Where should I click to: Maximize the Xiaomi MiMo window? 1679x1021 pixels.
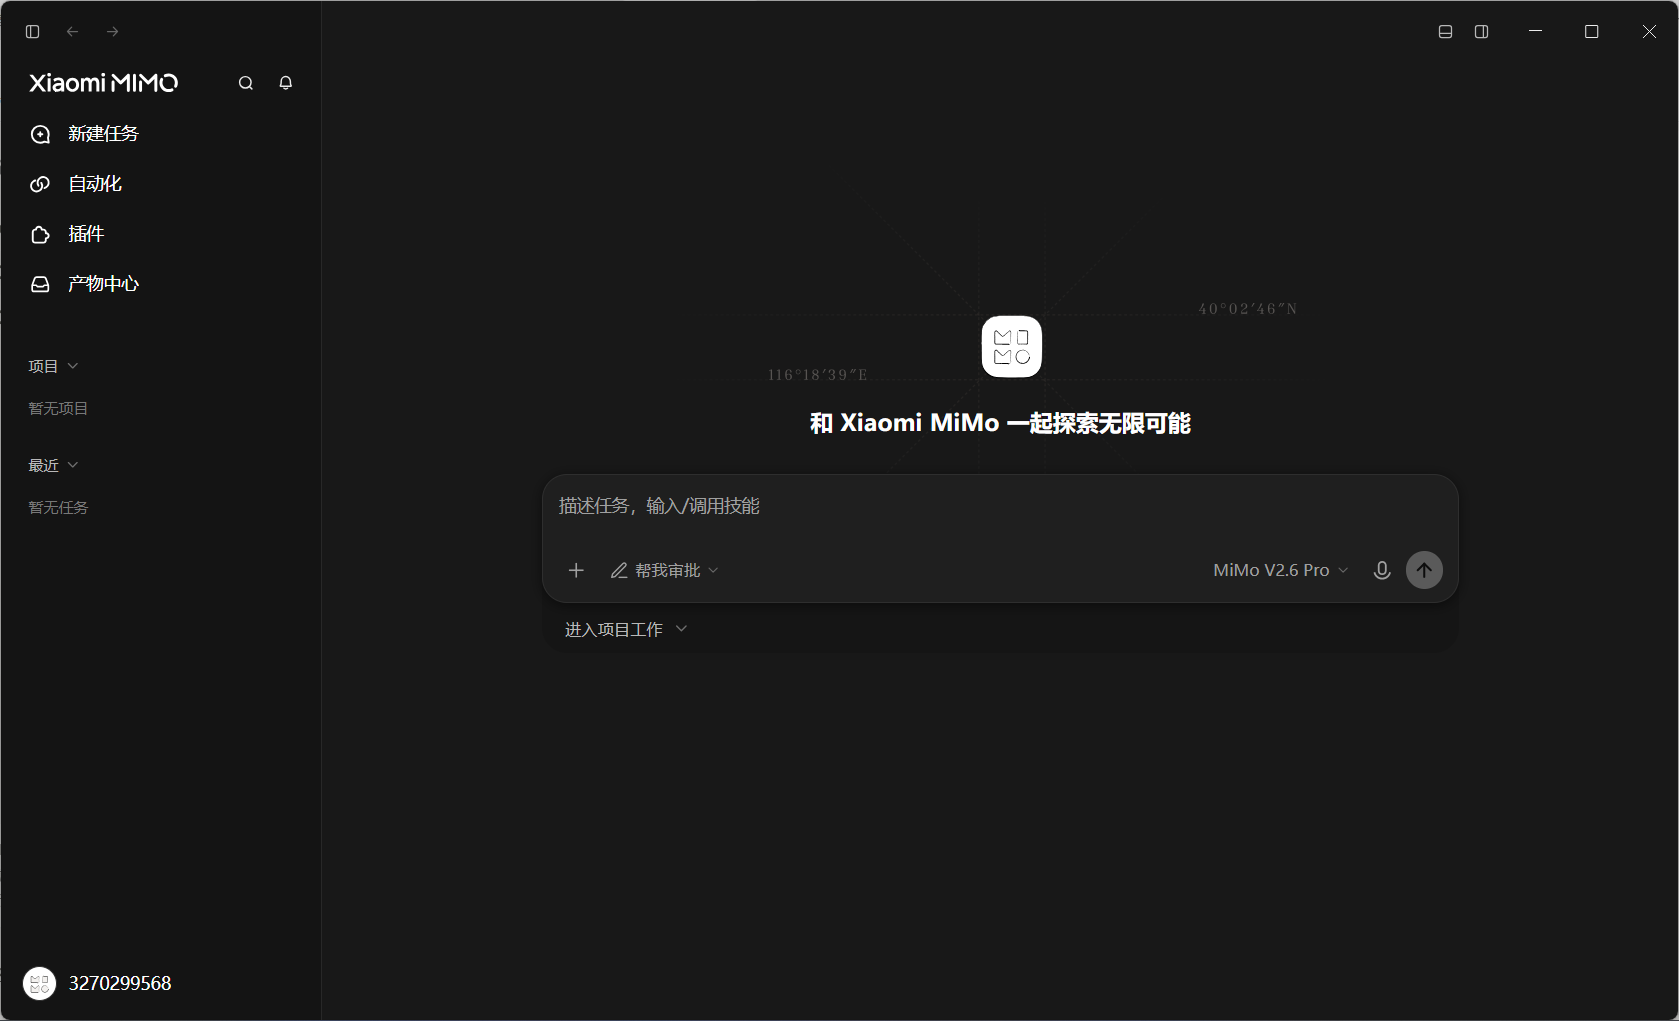coord(1592,32)
